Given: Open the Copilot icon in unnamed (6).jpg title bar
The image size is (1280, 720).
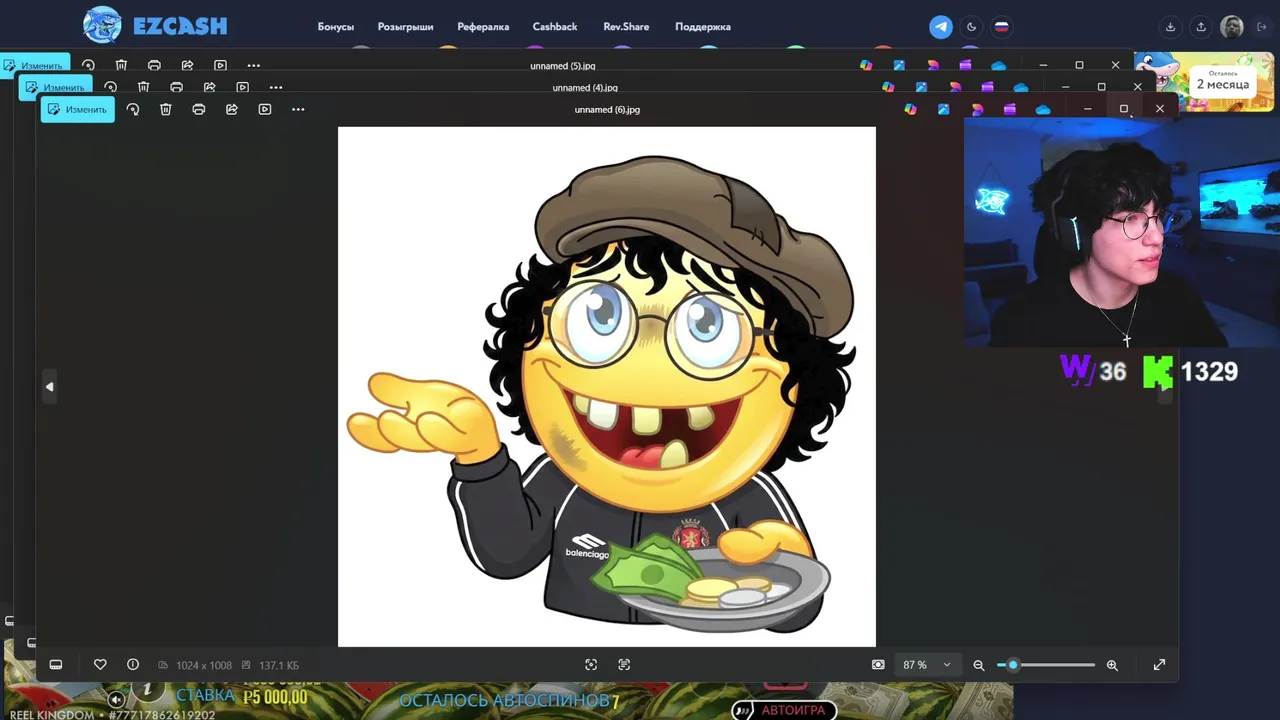Looking at the screenshot, I should point(910,109).
